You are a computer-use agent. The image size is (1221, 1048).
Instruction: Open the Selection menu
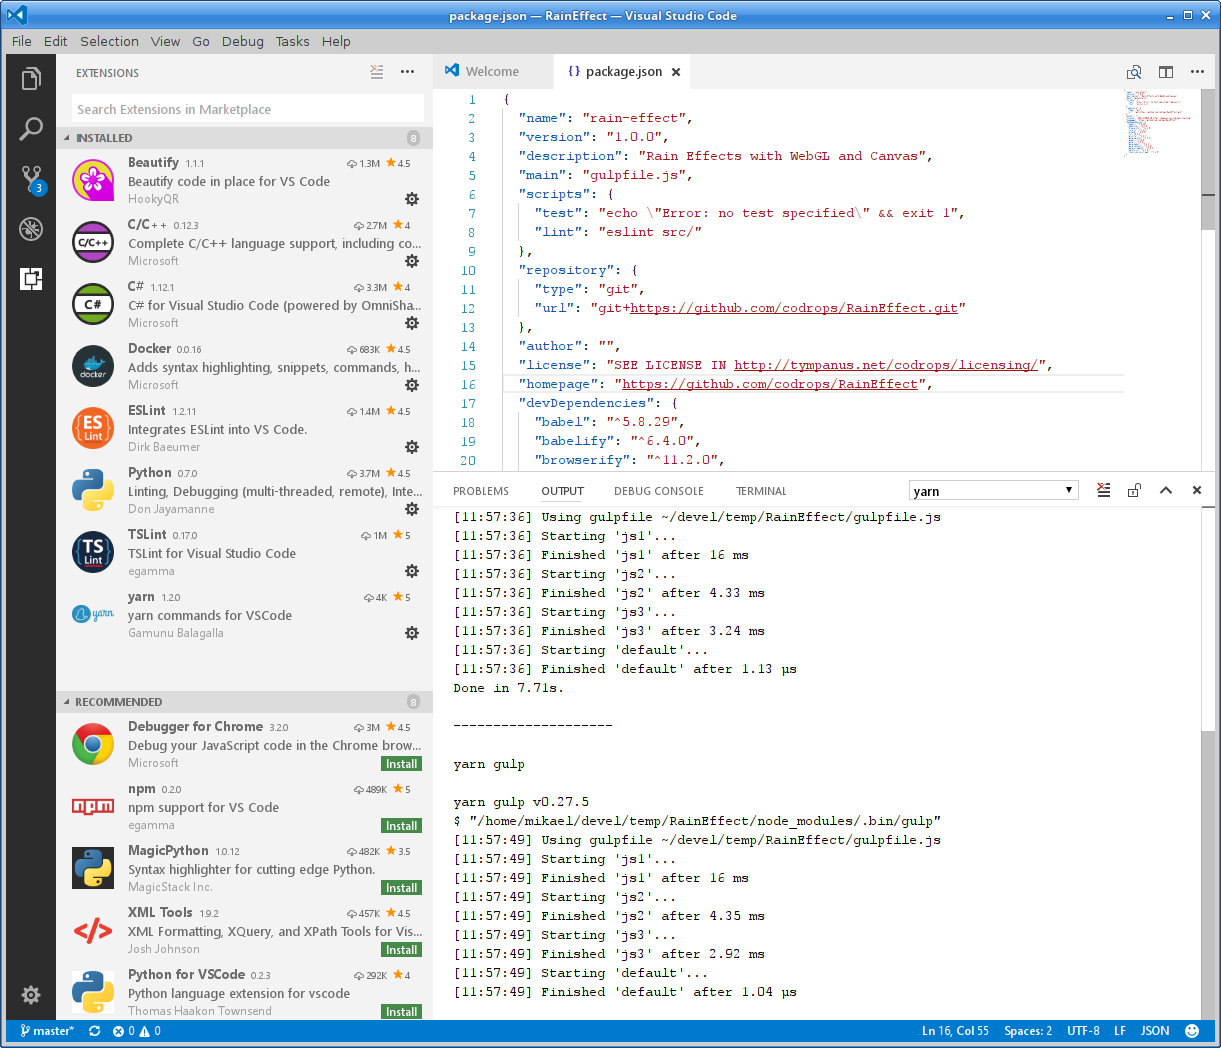tap(109, 41)
